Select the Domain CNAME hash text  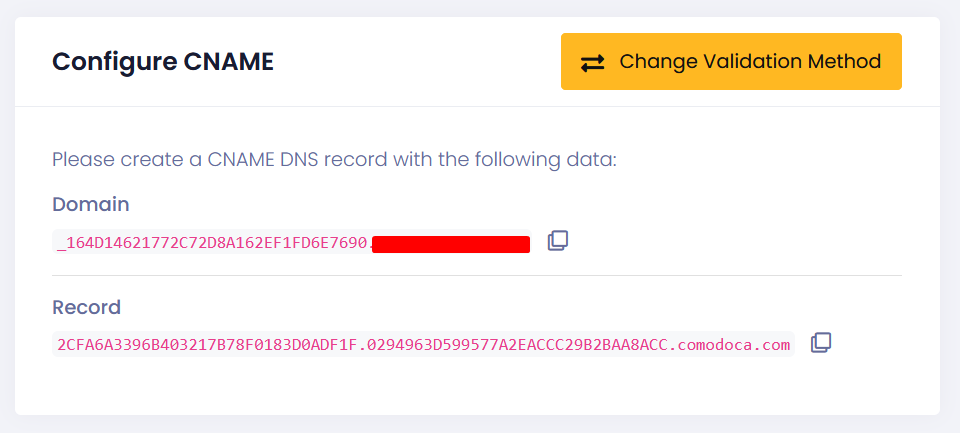214,243
